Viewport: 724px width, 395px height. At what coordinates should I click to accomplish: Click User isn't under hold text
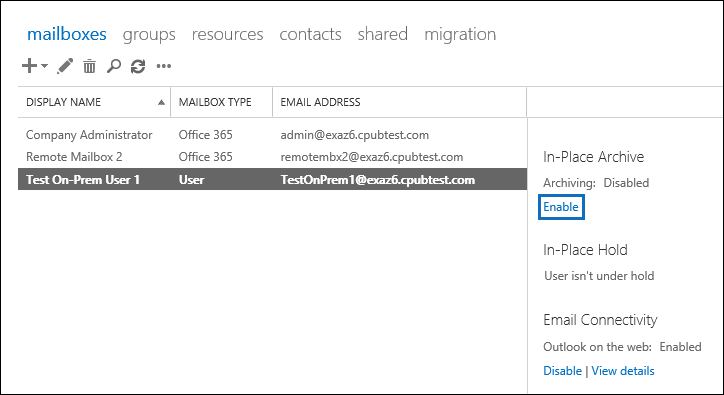pos(599,276)
